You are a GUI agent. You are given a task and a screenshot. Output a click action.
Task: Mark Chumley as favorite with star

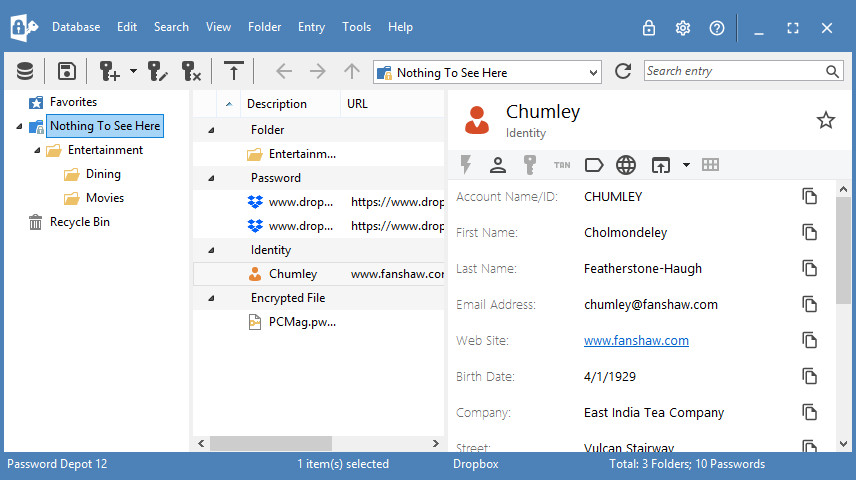click(825, 120)
